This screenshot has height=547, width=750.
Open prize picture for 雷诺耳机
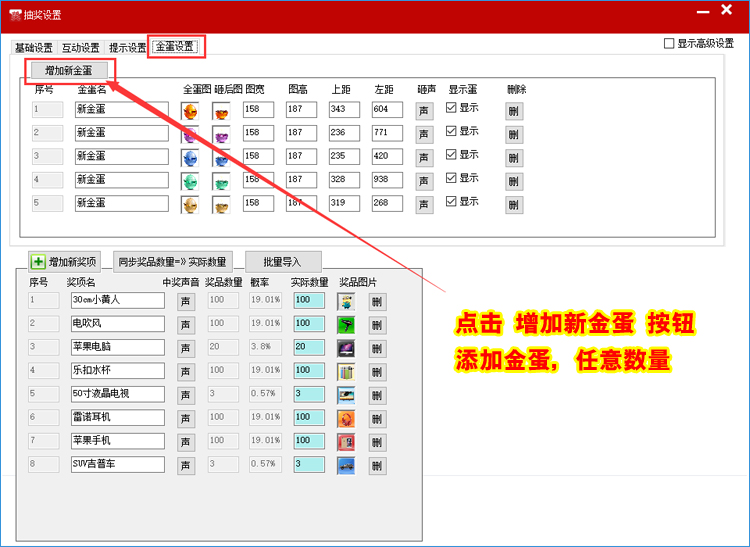point(346,419)
